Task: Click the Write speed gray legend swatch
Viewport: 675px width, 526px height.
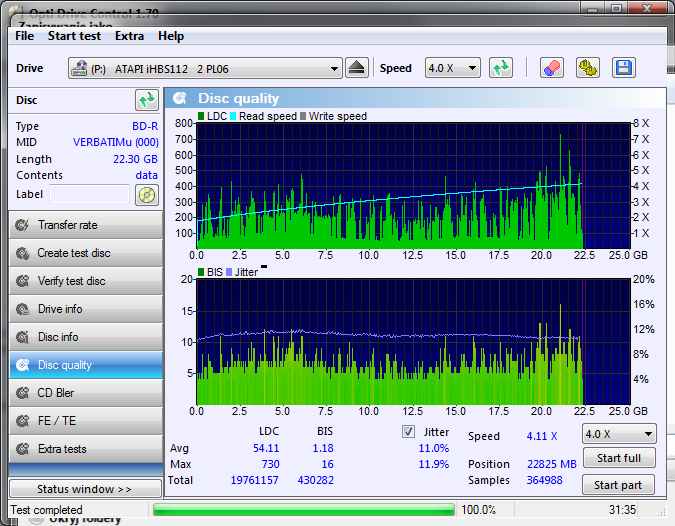Action: [x=303, y=116]
